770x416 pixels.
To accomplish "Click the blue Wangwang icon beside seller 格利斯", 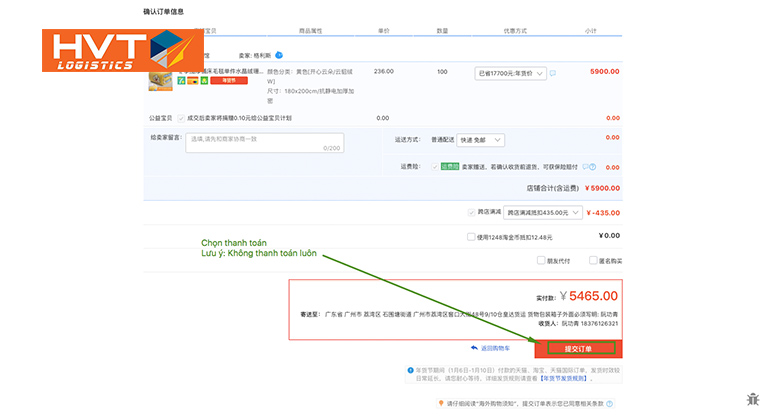I will tap(279, 55).
